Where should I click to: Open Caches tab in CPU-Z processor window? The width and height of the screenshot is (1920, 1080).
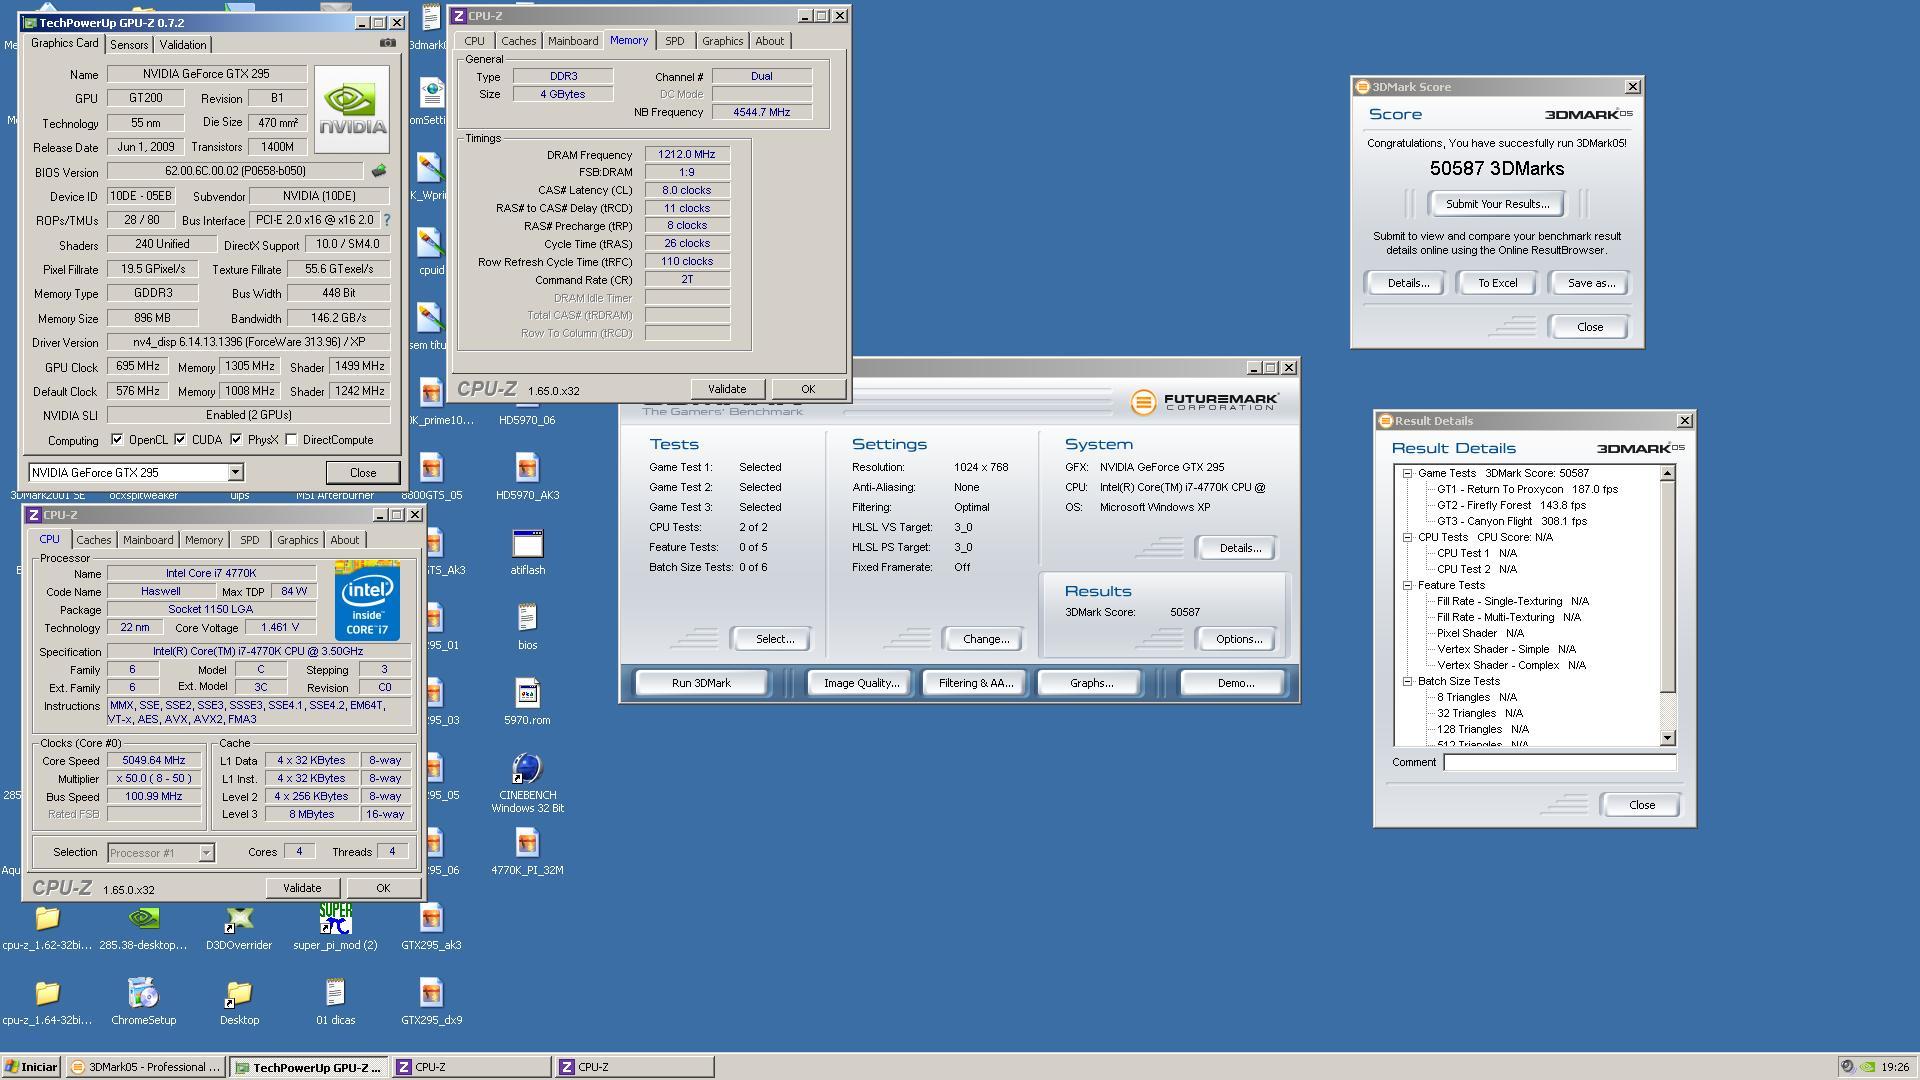pos(94,540)
